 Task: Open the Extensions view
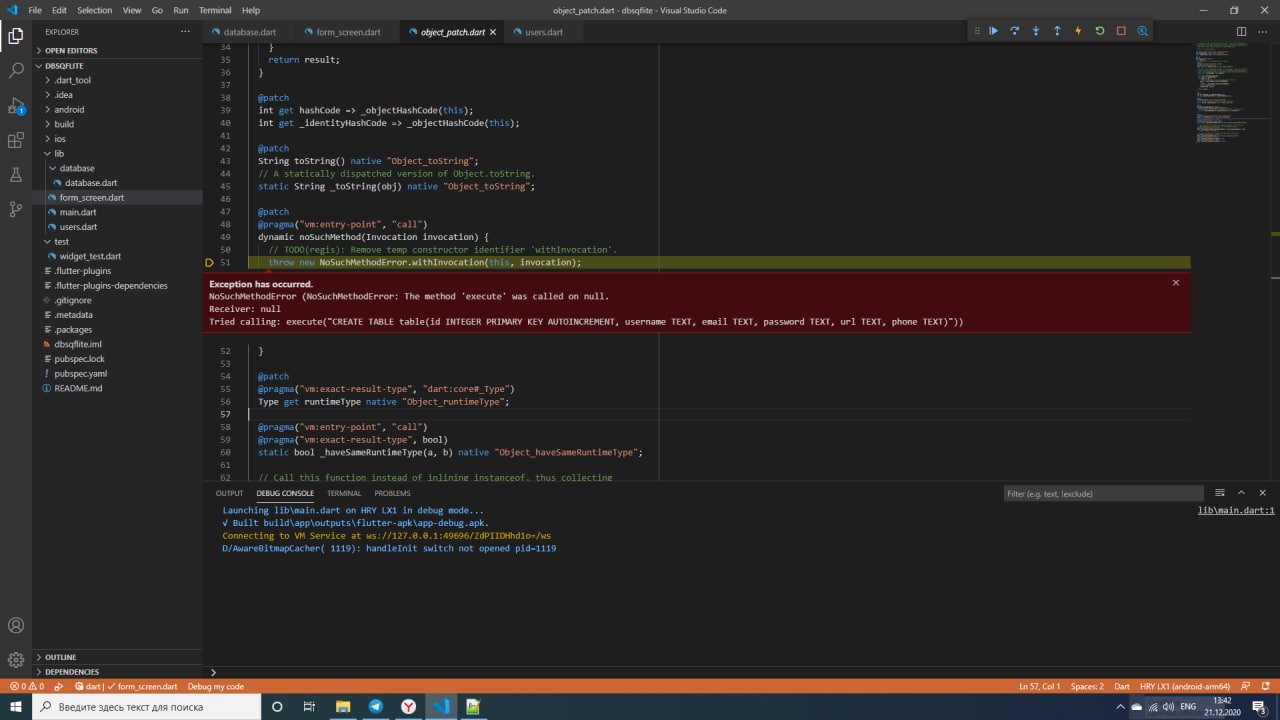pos(16,140)
